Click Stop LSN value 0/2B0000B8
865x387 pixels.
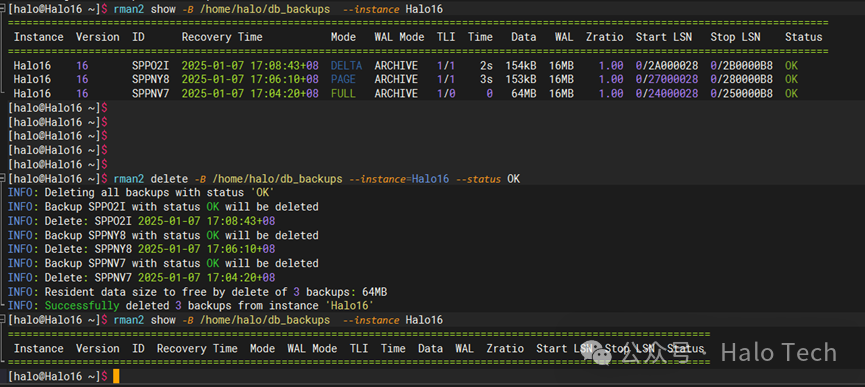(741, 66)
